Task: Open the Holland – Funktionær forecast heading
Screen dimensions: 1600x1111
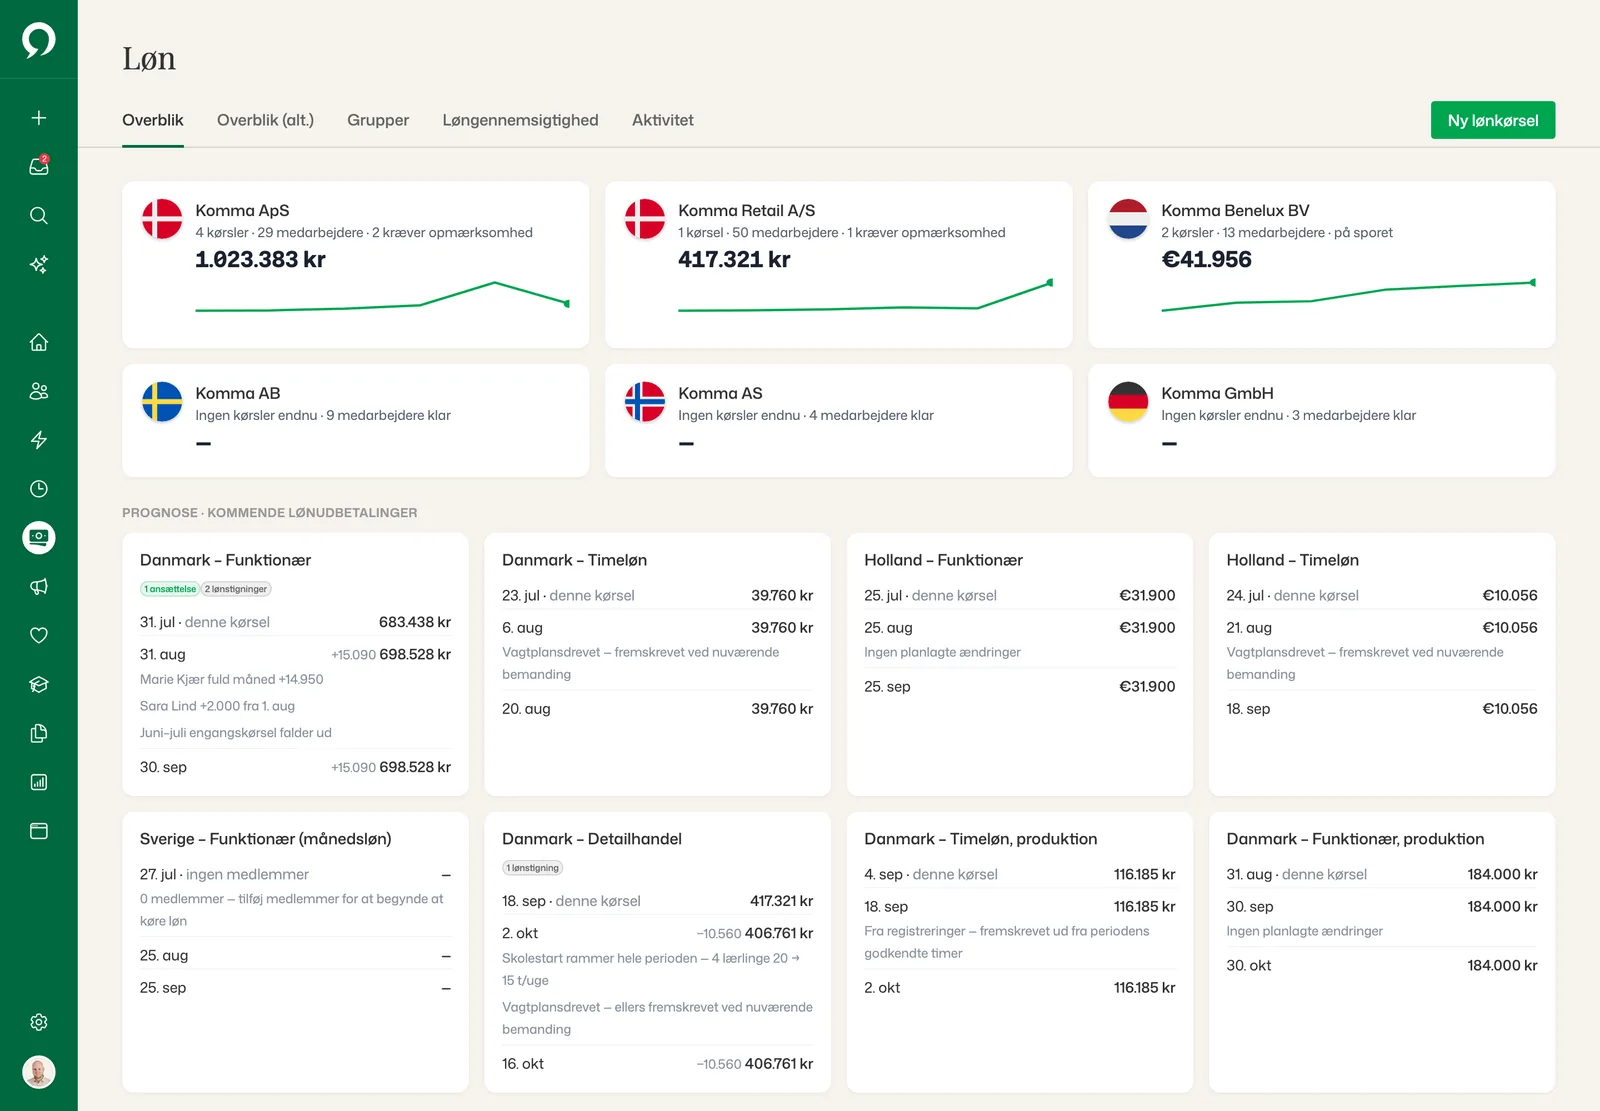Action: tap(943, 560)
